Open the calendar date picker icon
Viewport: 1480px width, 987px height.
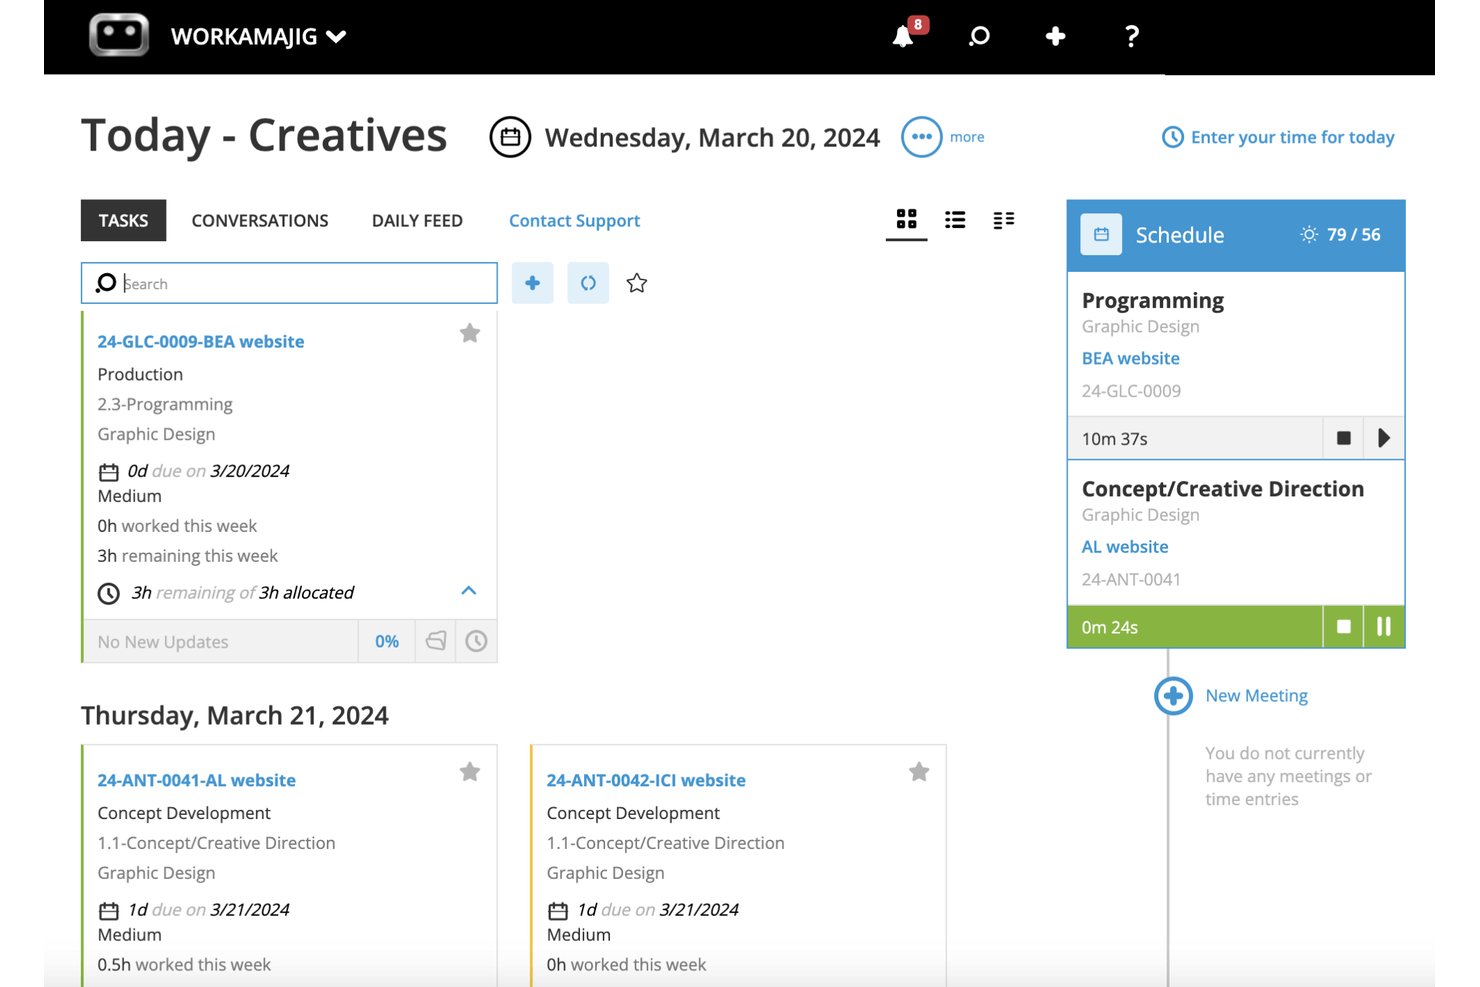[510, 137]
